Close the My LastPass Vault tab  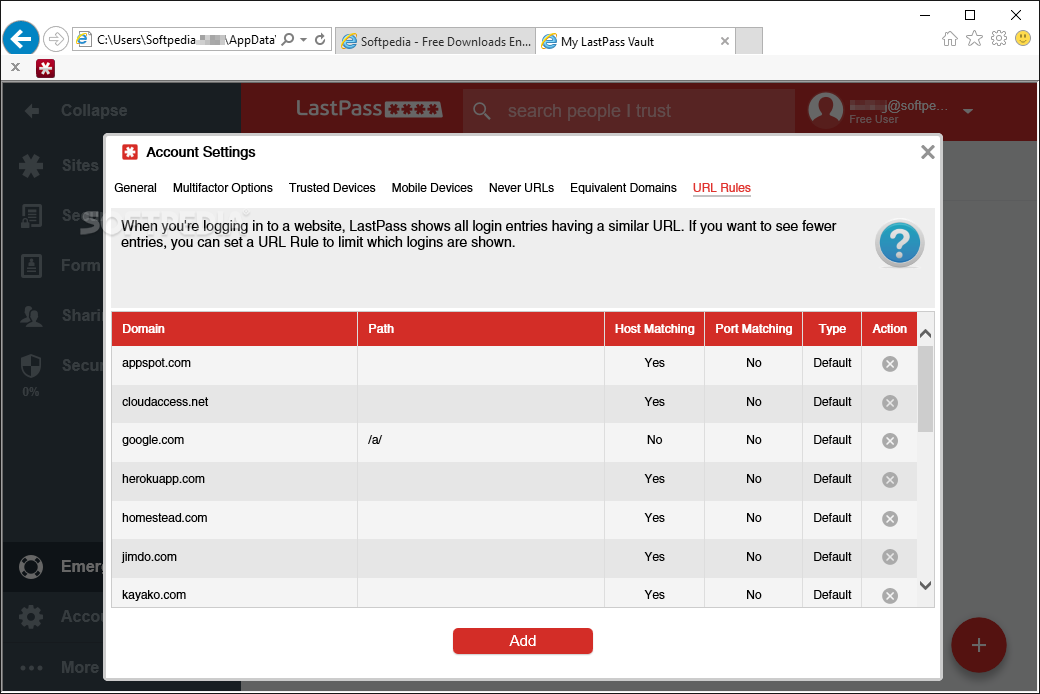click(x=725, y=41)
